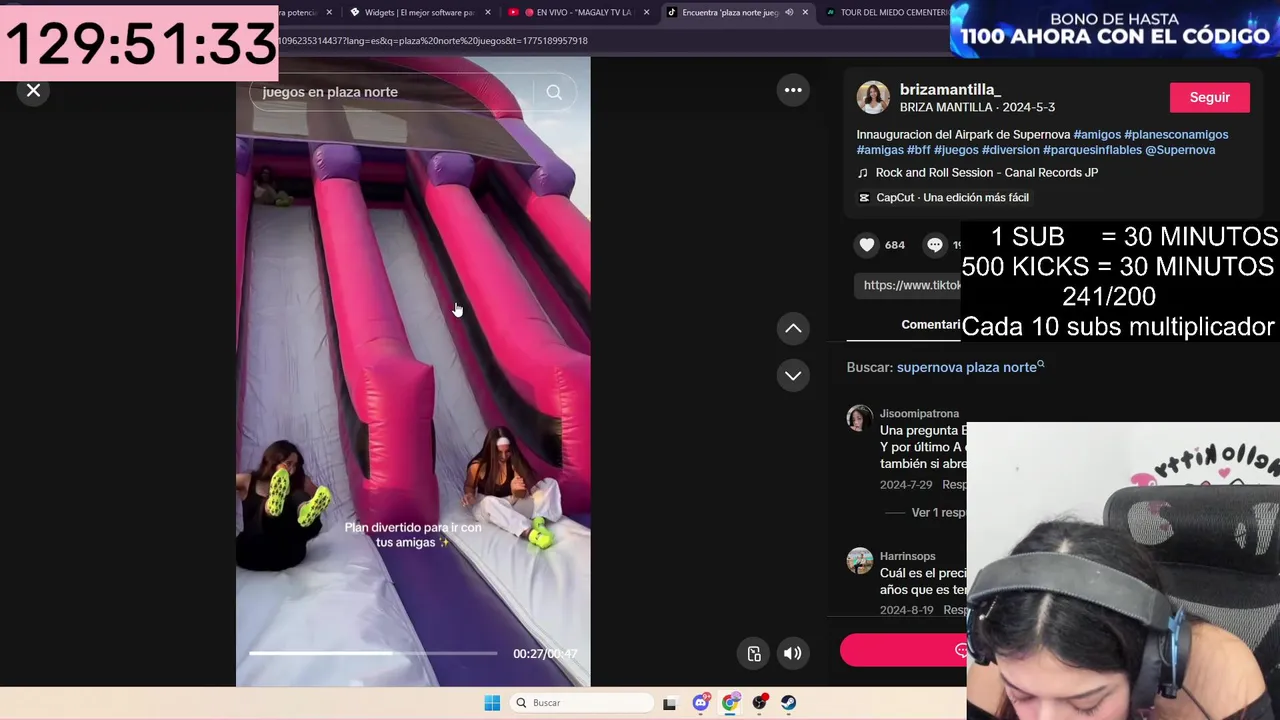This screenshot has width=1280, height=720.
Task: Open the #planesconamigos hashtag
Action: [1176, 134]
